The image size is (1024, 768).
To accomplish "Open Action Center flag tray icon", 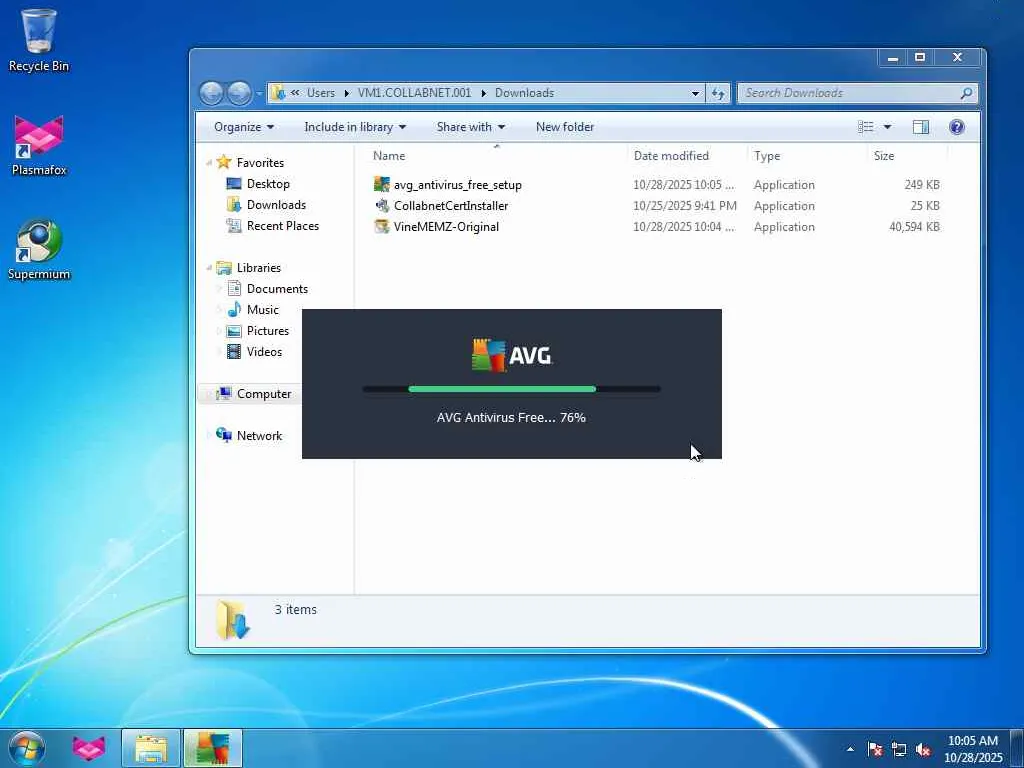I will (875, 749).
